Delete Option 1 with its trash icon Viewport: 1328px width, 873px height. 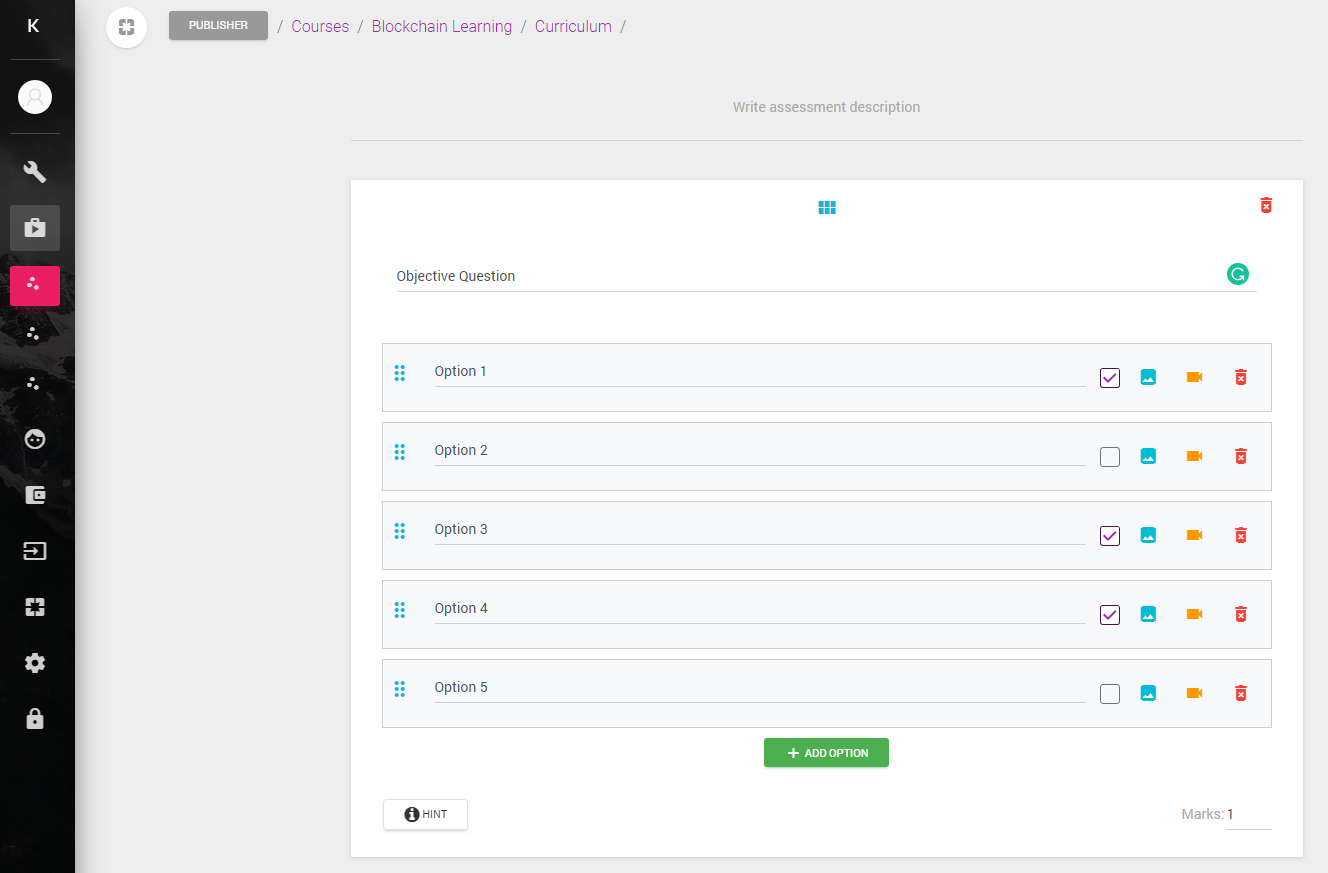click(x=1241, y=377)
